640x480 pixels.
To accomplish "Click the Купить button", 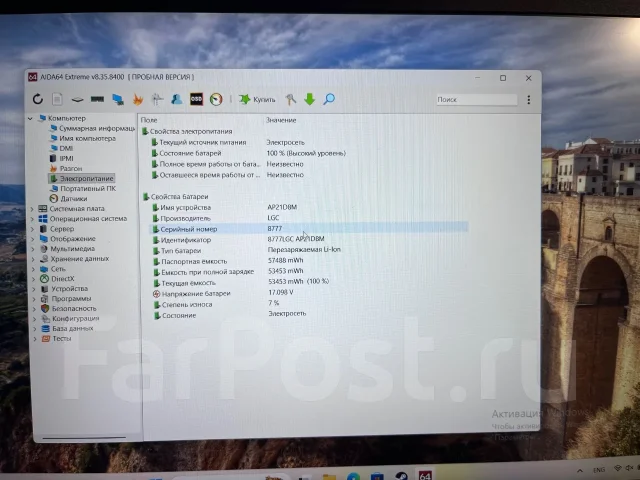I will point(257,99).
